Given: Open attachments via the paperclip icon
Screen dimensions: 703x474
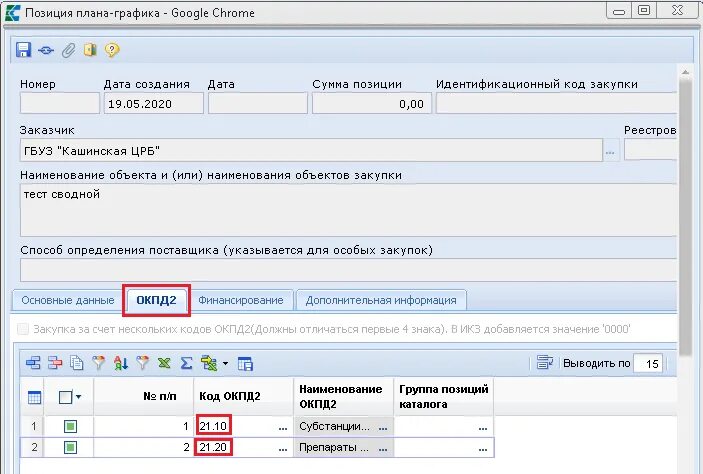Looking at the screenshot, I should [68, 50].
